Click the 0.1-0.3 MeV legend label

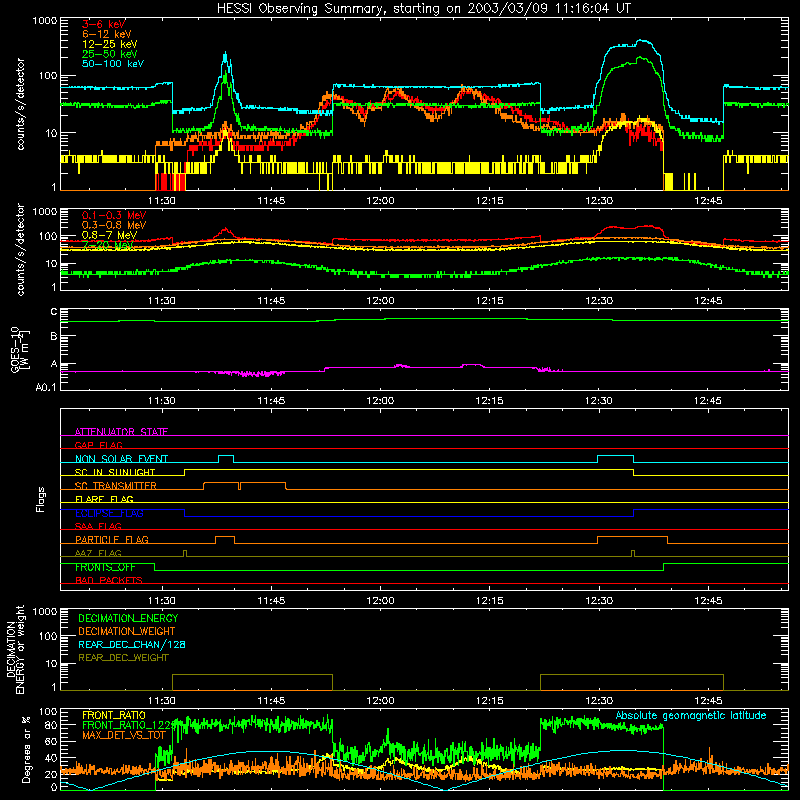coord(114,215)
